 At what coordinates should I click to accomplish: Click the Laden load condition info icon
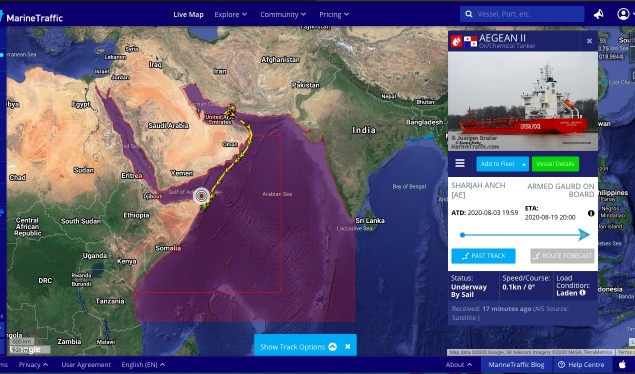coord(582,293)
